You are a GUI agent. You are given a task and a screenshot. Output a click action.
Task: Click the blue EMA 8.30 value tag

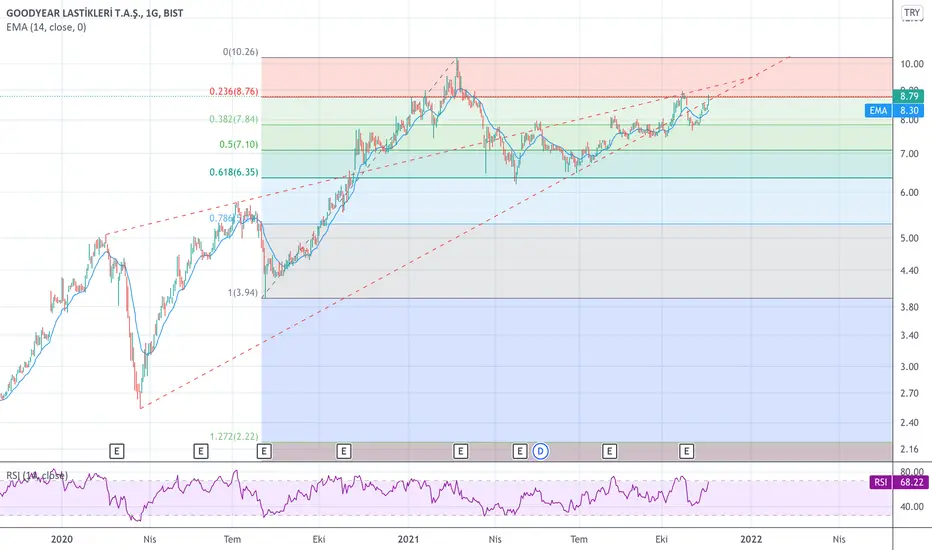[895, 110]
